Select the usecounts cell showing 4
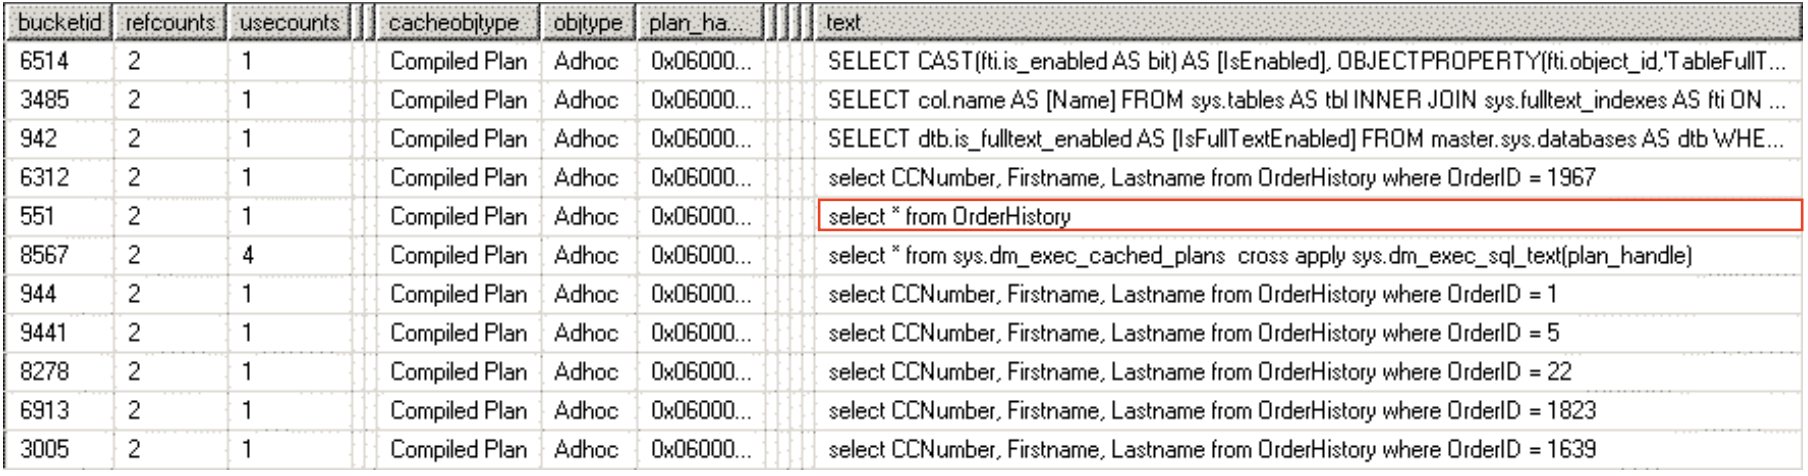Image resolution: width=1808 pixels, height=476 pixels. pyautogui.click(x=289, y=255)
